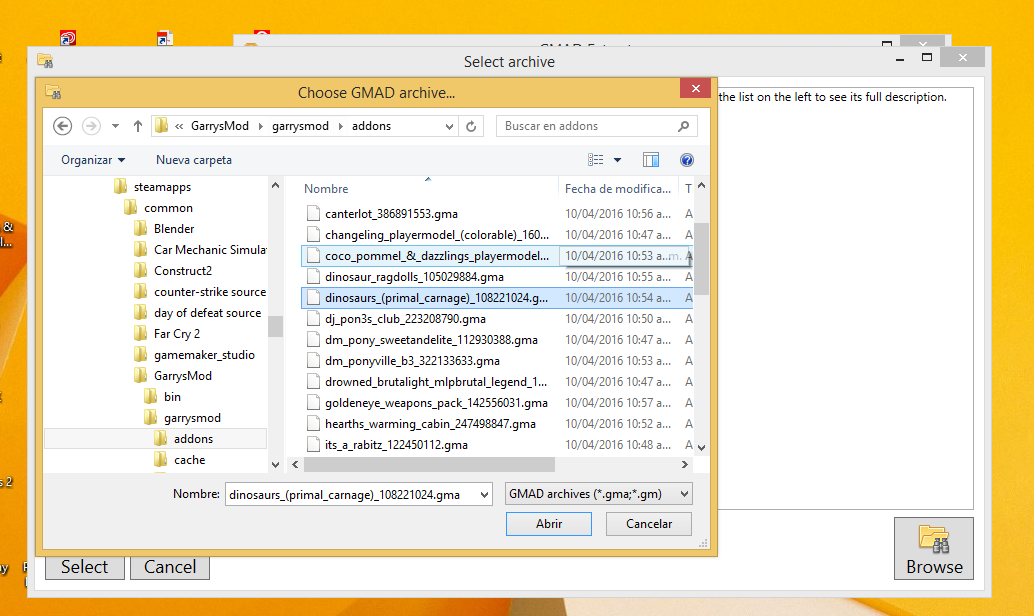Click the Cancelar button
Screen dimensions: 1034x616
(649, 524)
